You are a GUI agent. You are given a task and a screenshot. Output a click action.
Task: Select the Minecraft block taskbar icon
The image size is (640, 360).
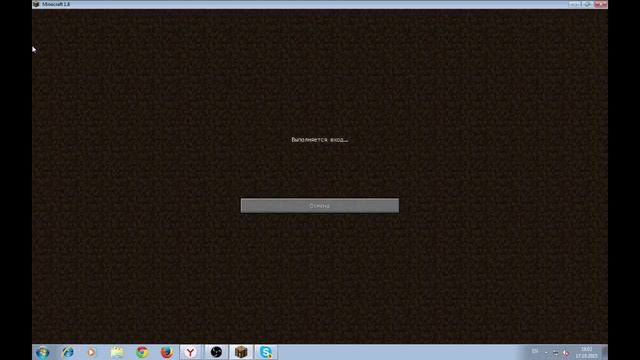(x=241, y=352)
